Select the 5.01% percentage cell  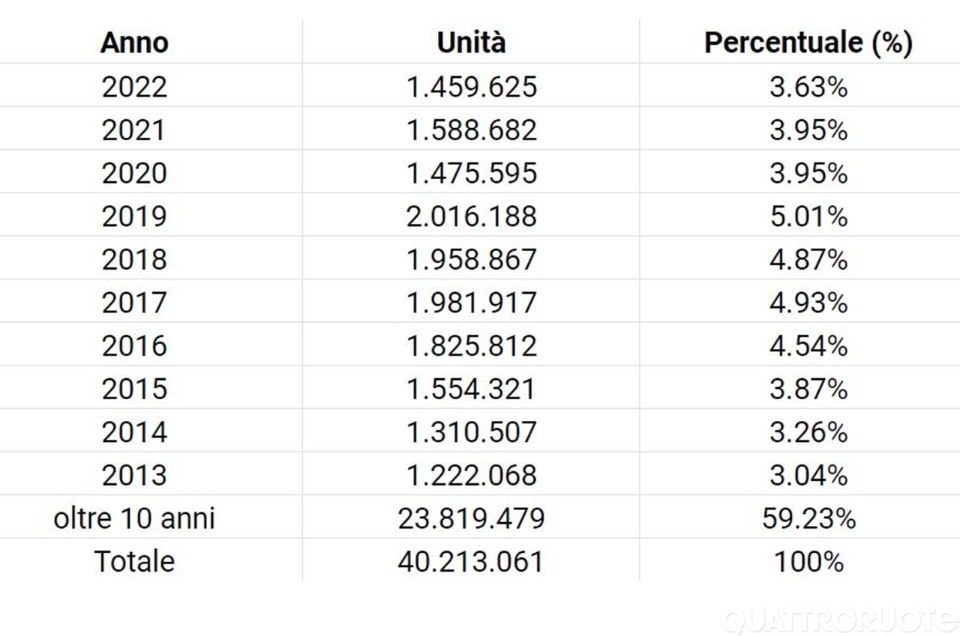pyautogui.click(x=808, y=216)
